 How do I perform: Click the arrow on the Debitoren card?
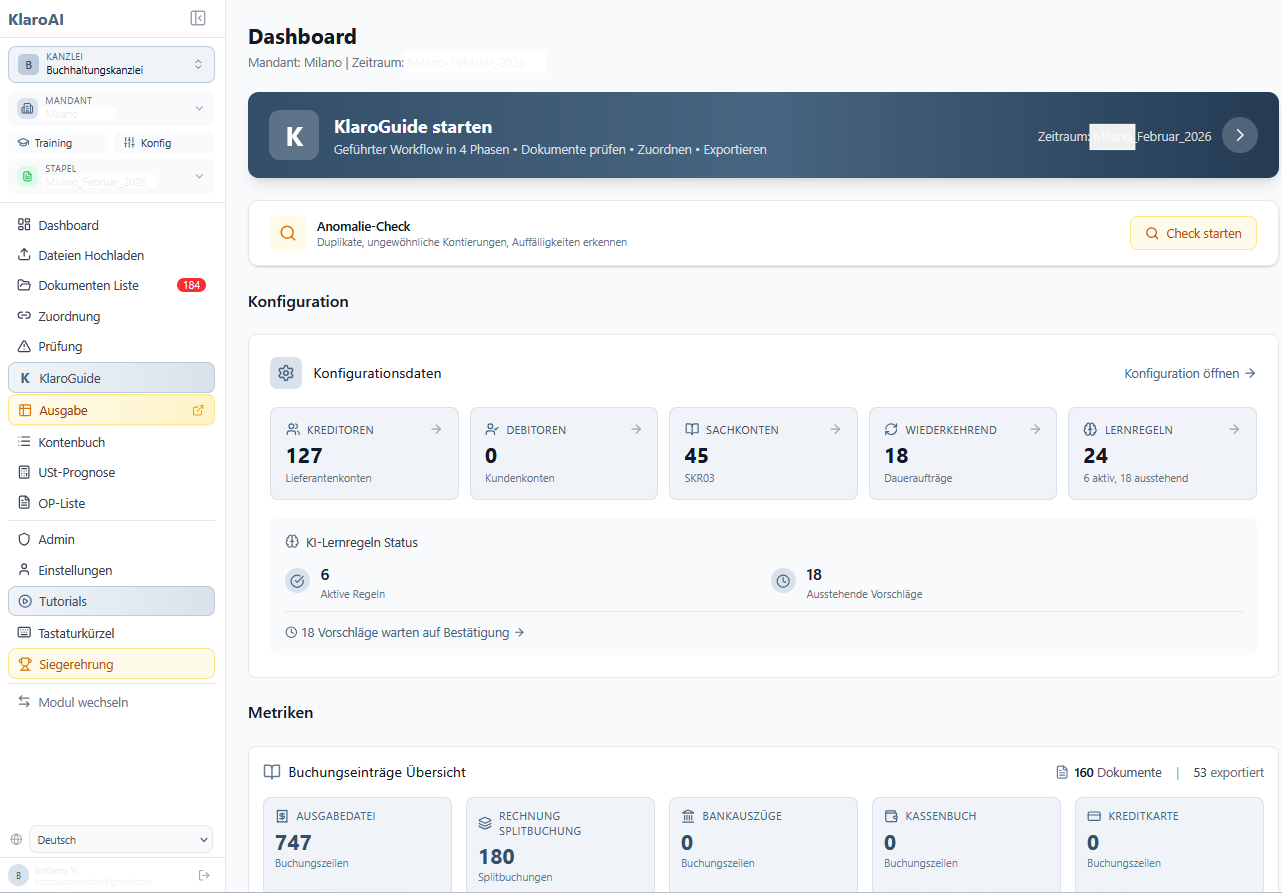[x=636, y=429]
